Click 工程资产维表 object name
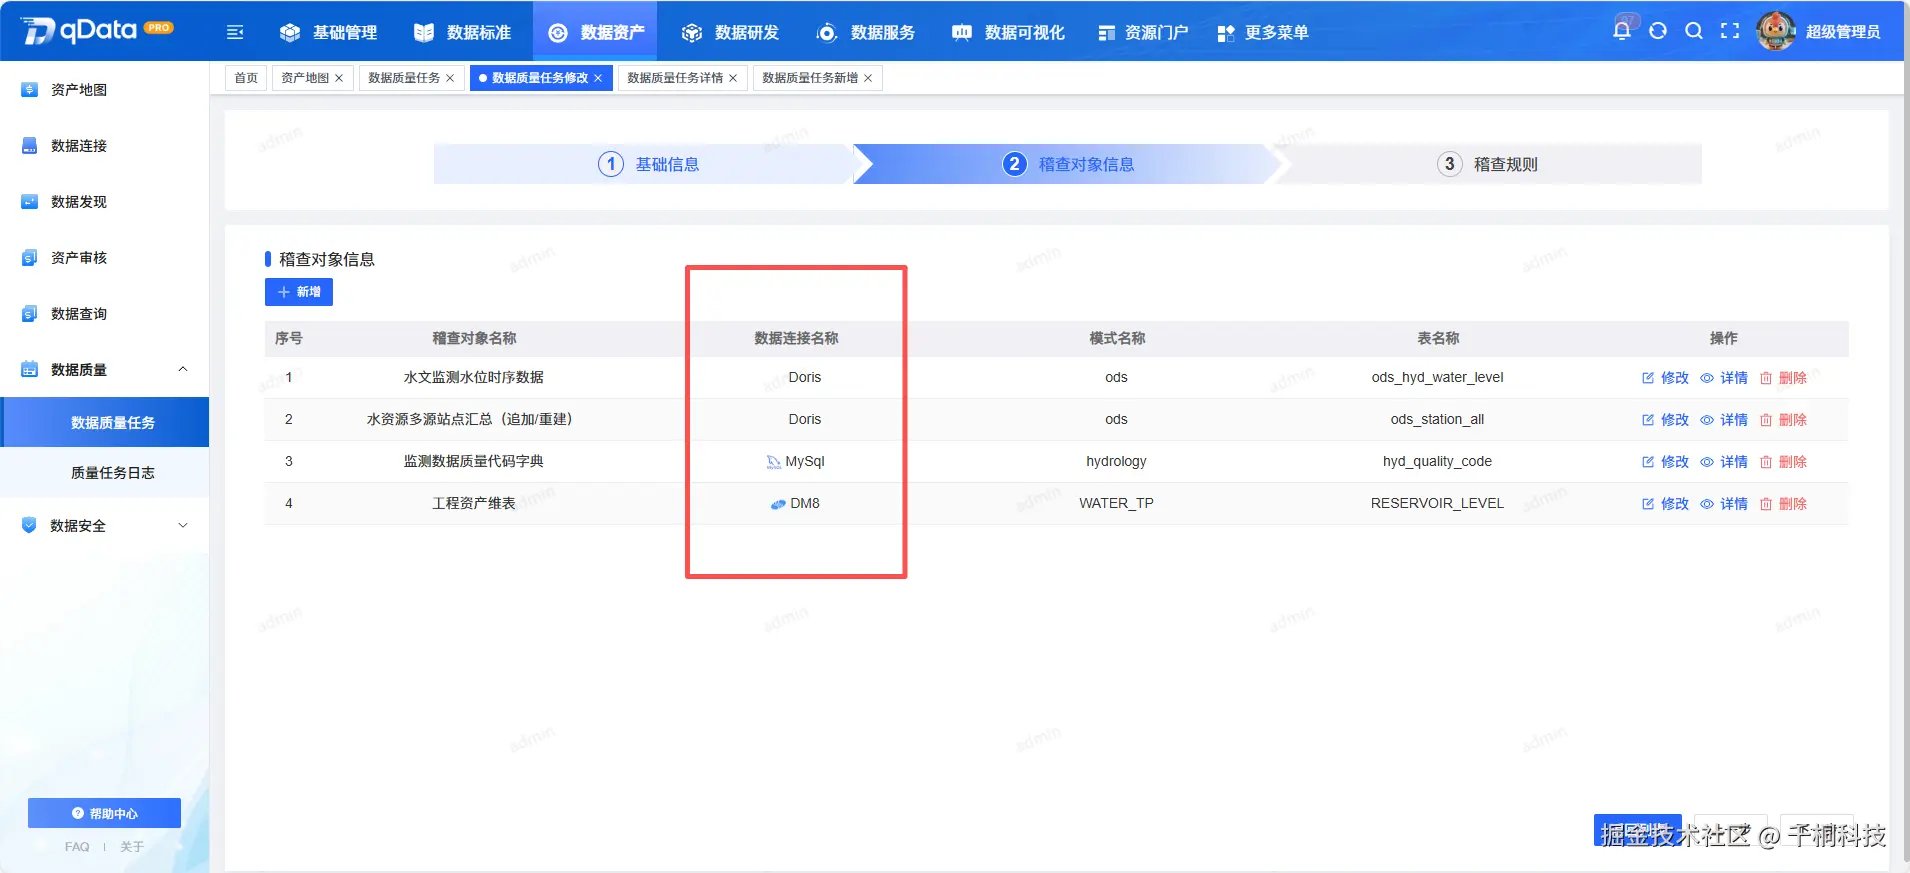Viewport: 1910px width, 873px height. (x=474, y=503)
